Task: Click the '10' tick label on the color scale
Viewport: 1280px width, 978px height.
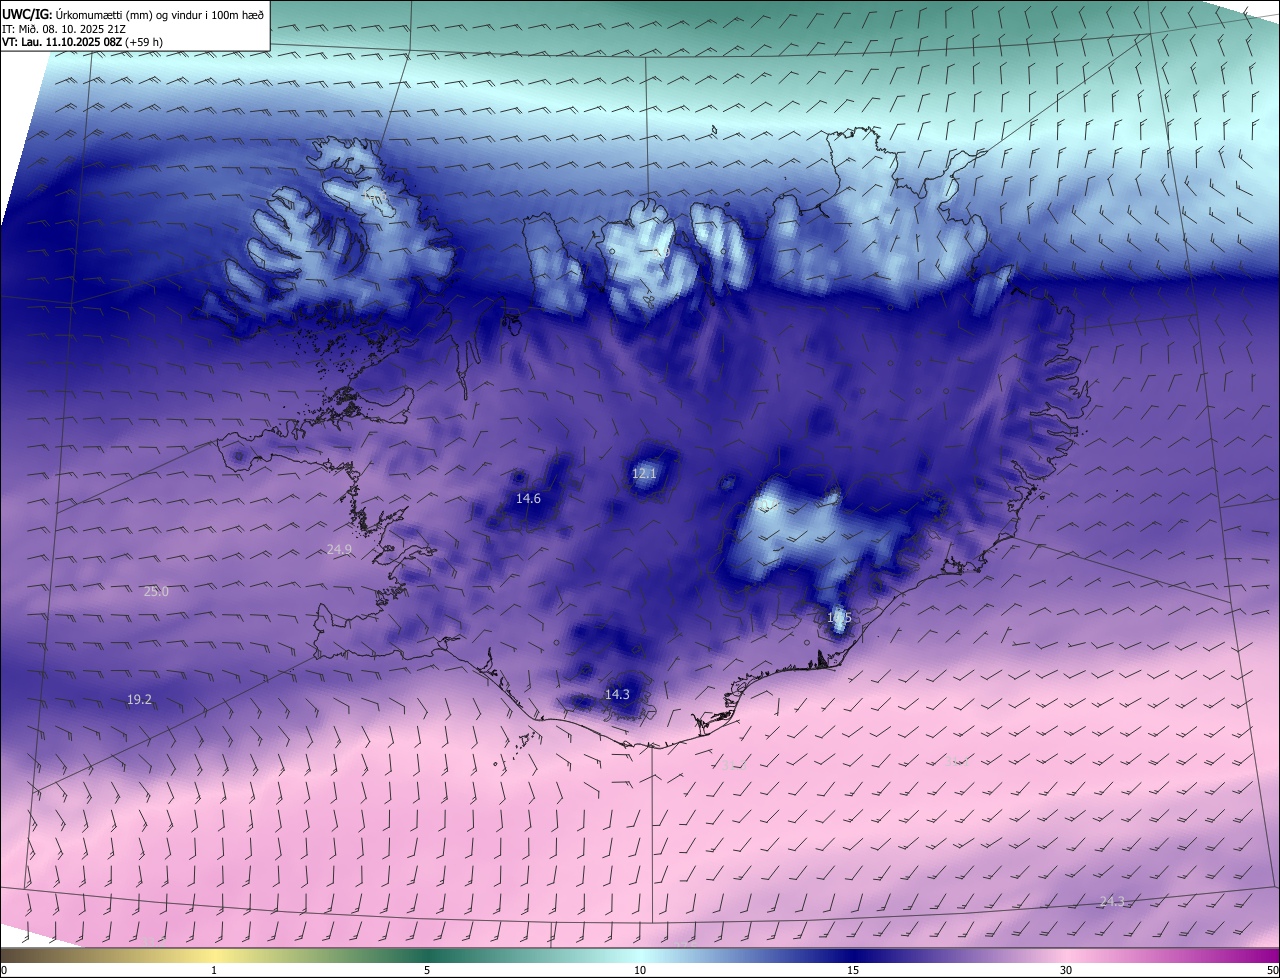Action: [x=640, y=970]
